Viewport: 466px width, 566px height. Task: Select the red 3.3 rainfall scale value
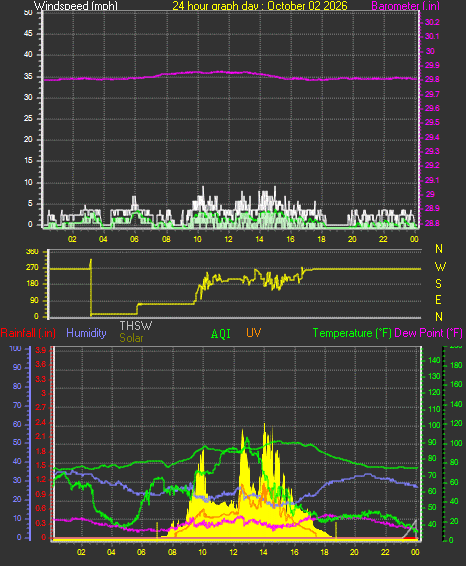pos(41,379)
